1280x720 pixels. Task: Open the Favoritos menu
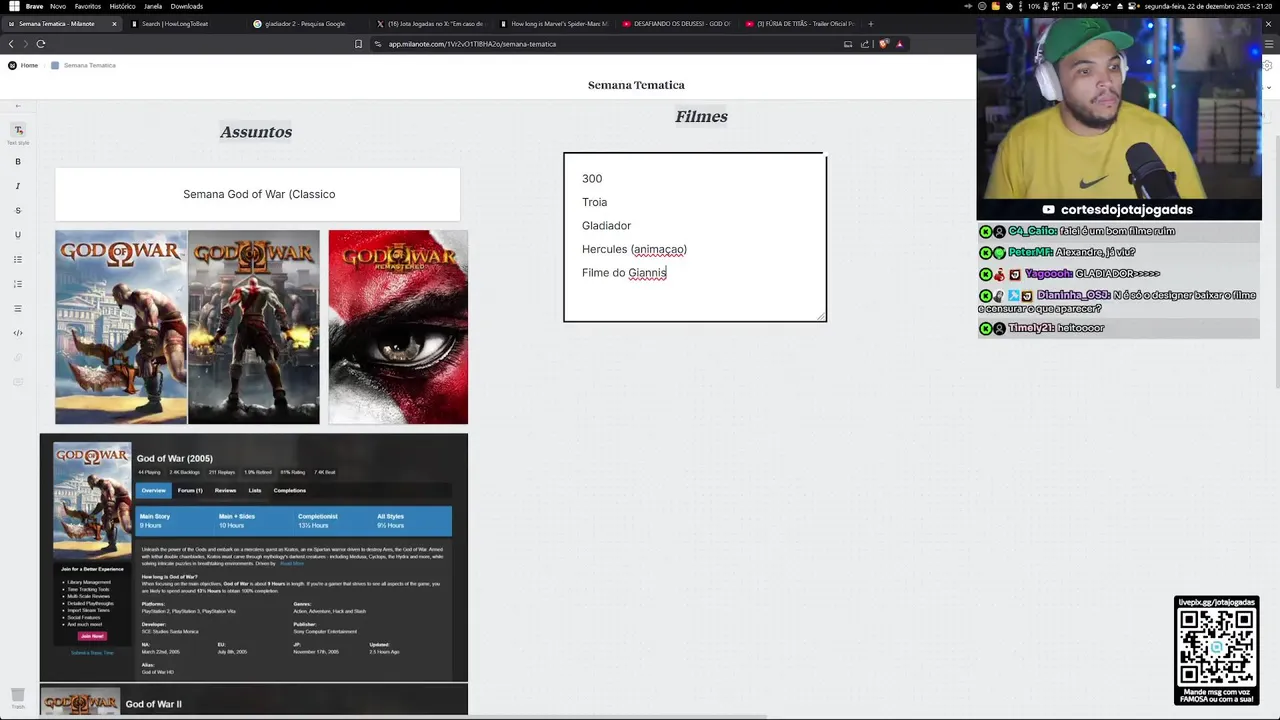click(88, 6)
